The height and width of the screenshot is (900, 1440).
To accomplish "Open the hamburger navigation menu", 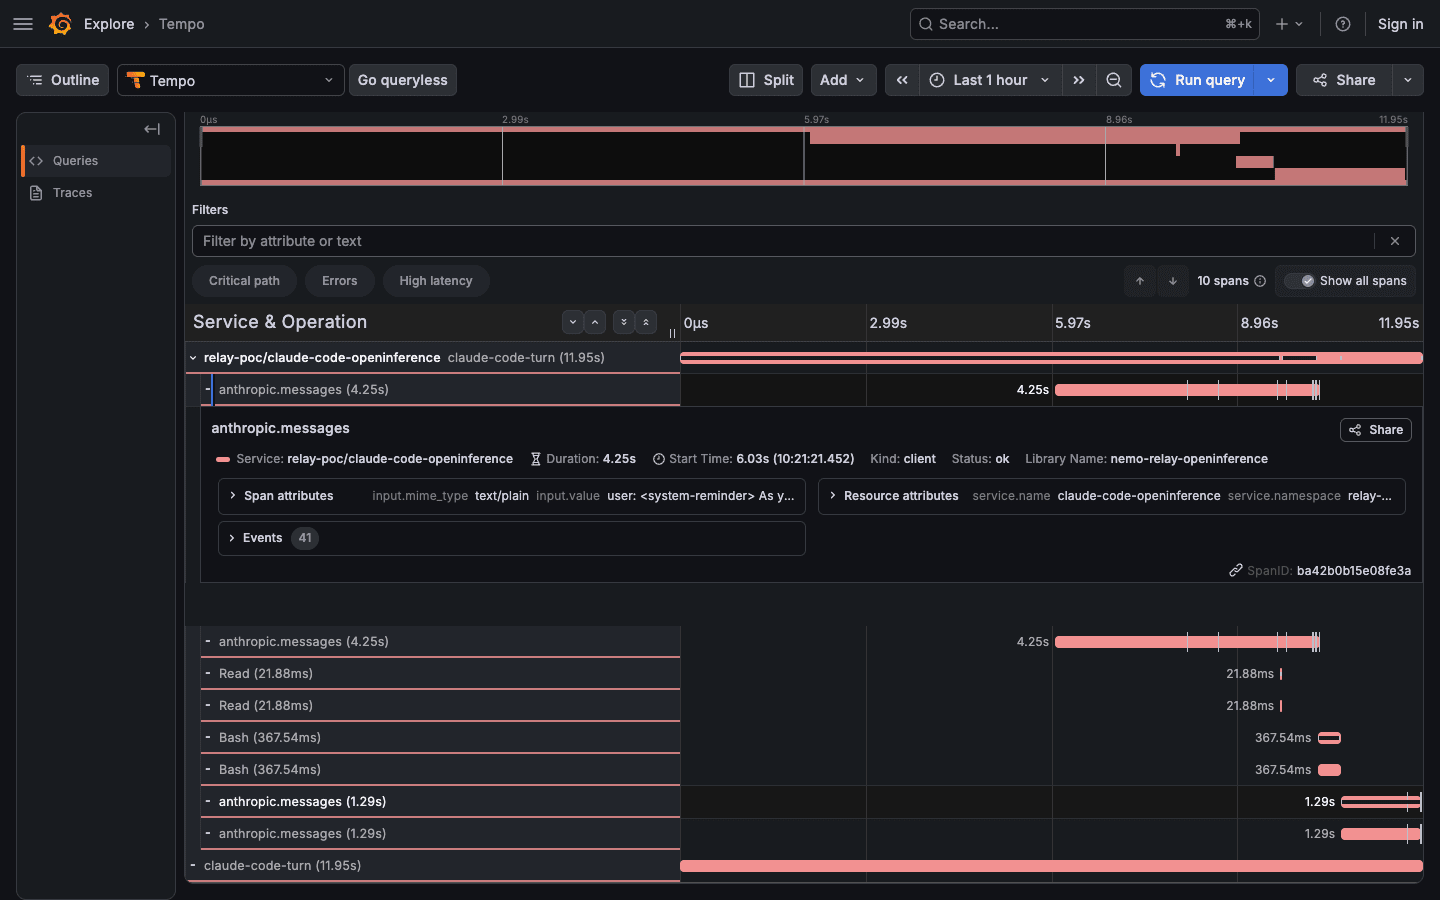I will pos(23,24).
